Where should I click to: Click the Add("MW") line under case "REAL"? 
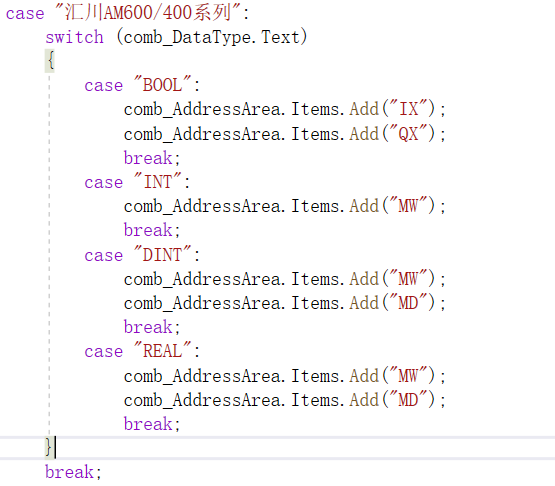284,376
